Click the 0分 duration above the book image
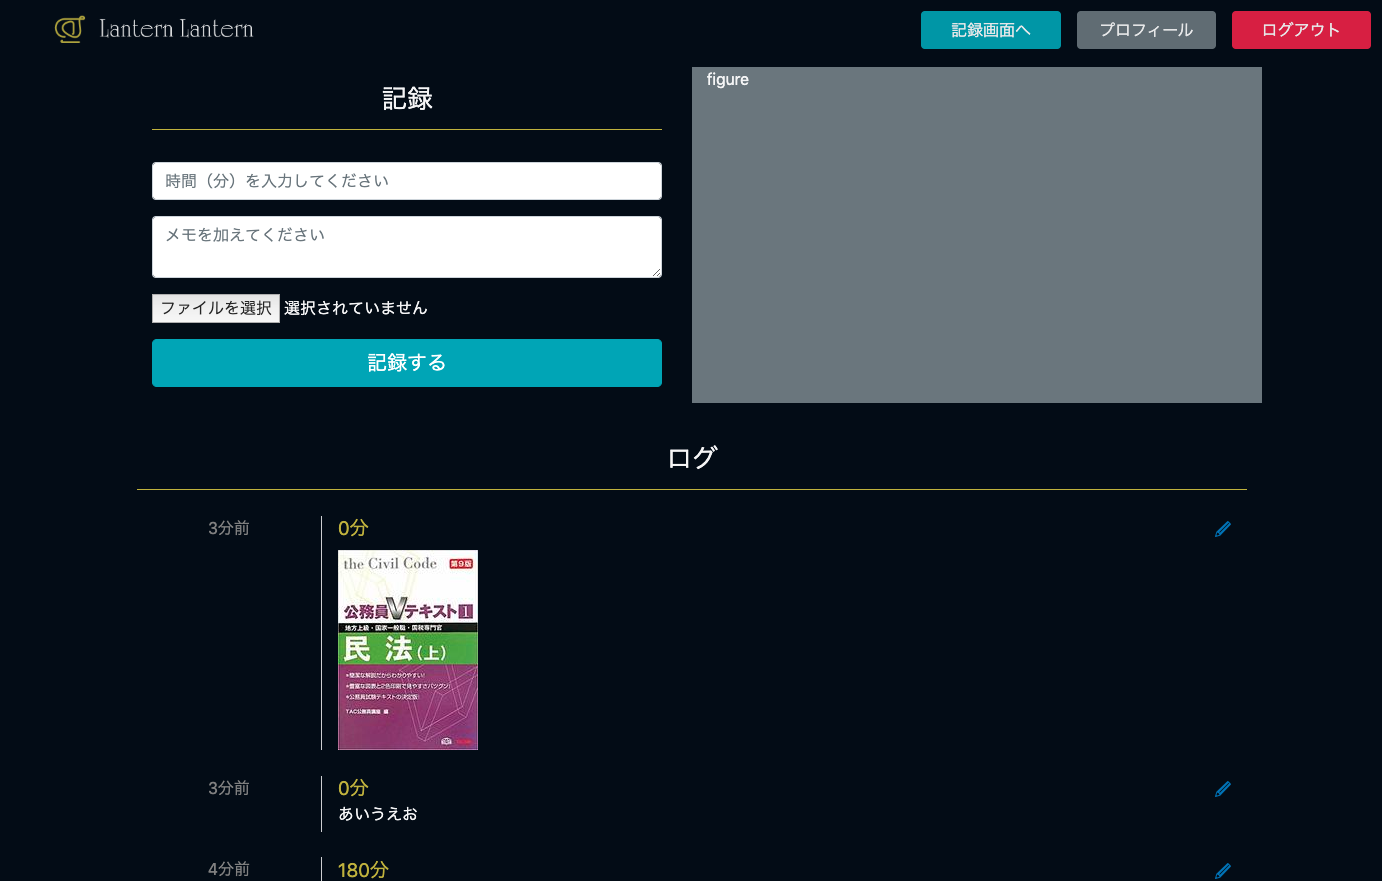Image resolution: width=1382 pixels, height=881 pixels. 353,528
